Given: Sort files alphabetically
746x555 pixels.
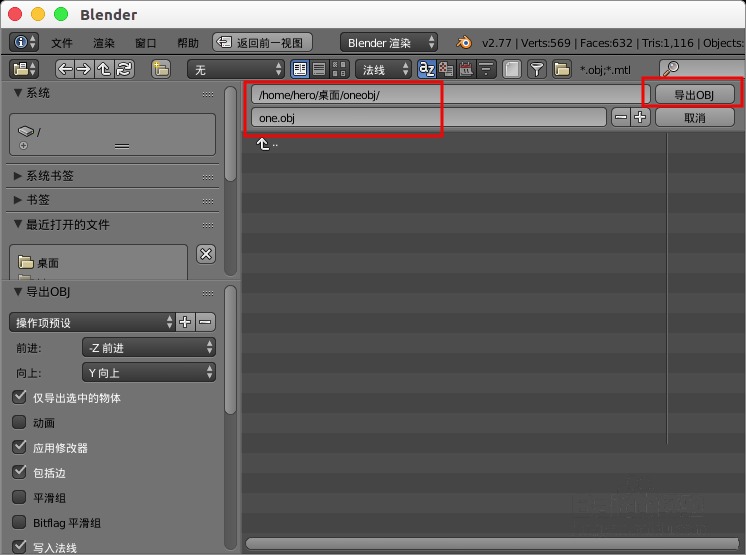Looking at the screenshot, I should 426,69.
